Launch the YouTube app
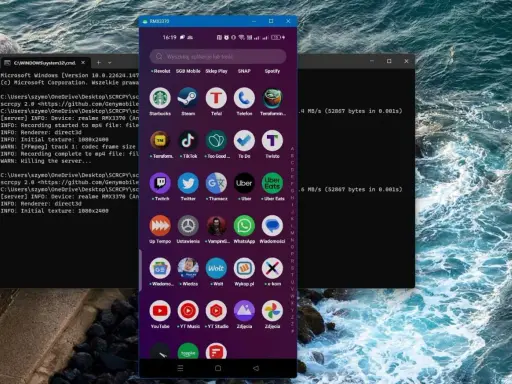This screenshot has height=384, width=512. point(160,311)
